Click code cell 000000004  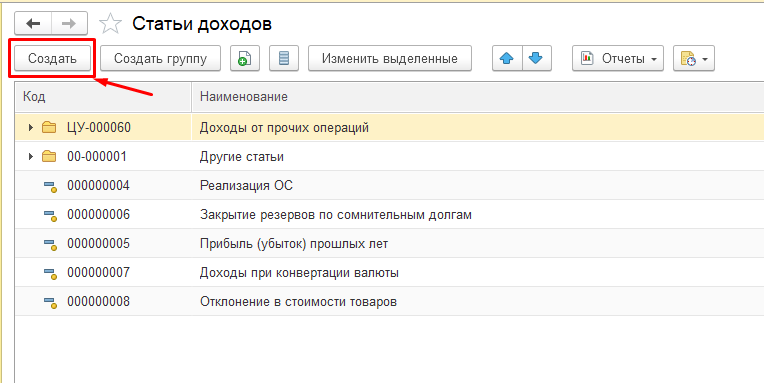[98, 186]
